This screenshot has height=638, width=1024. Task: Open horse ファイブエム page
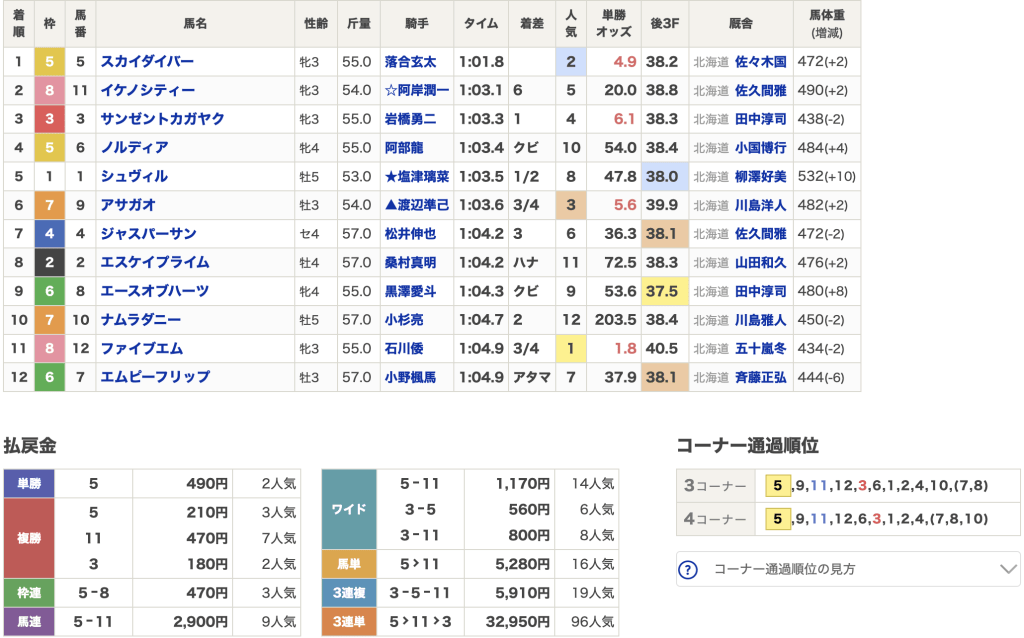(142, 349)
